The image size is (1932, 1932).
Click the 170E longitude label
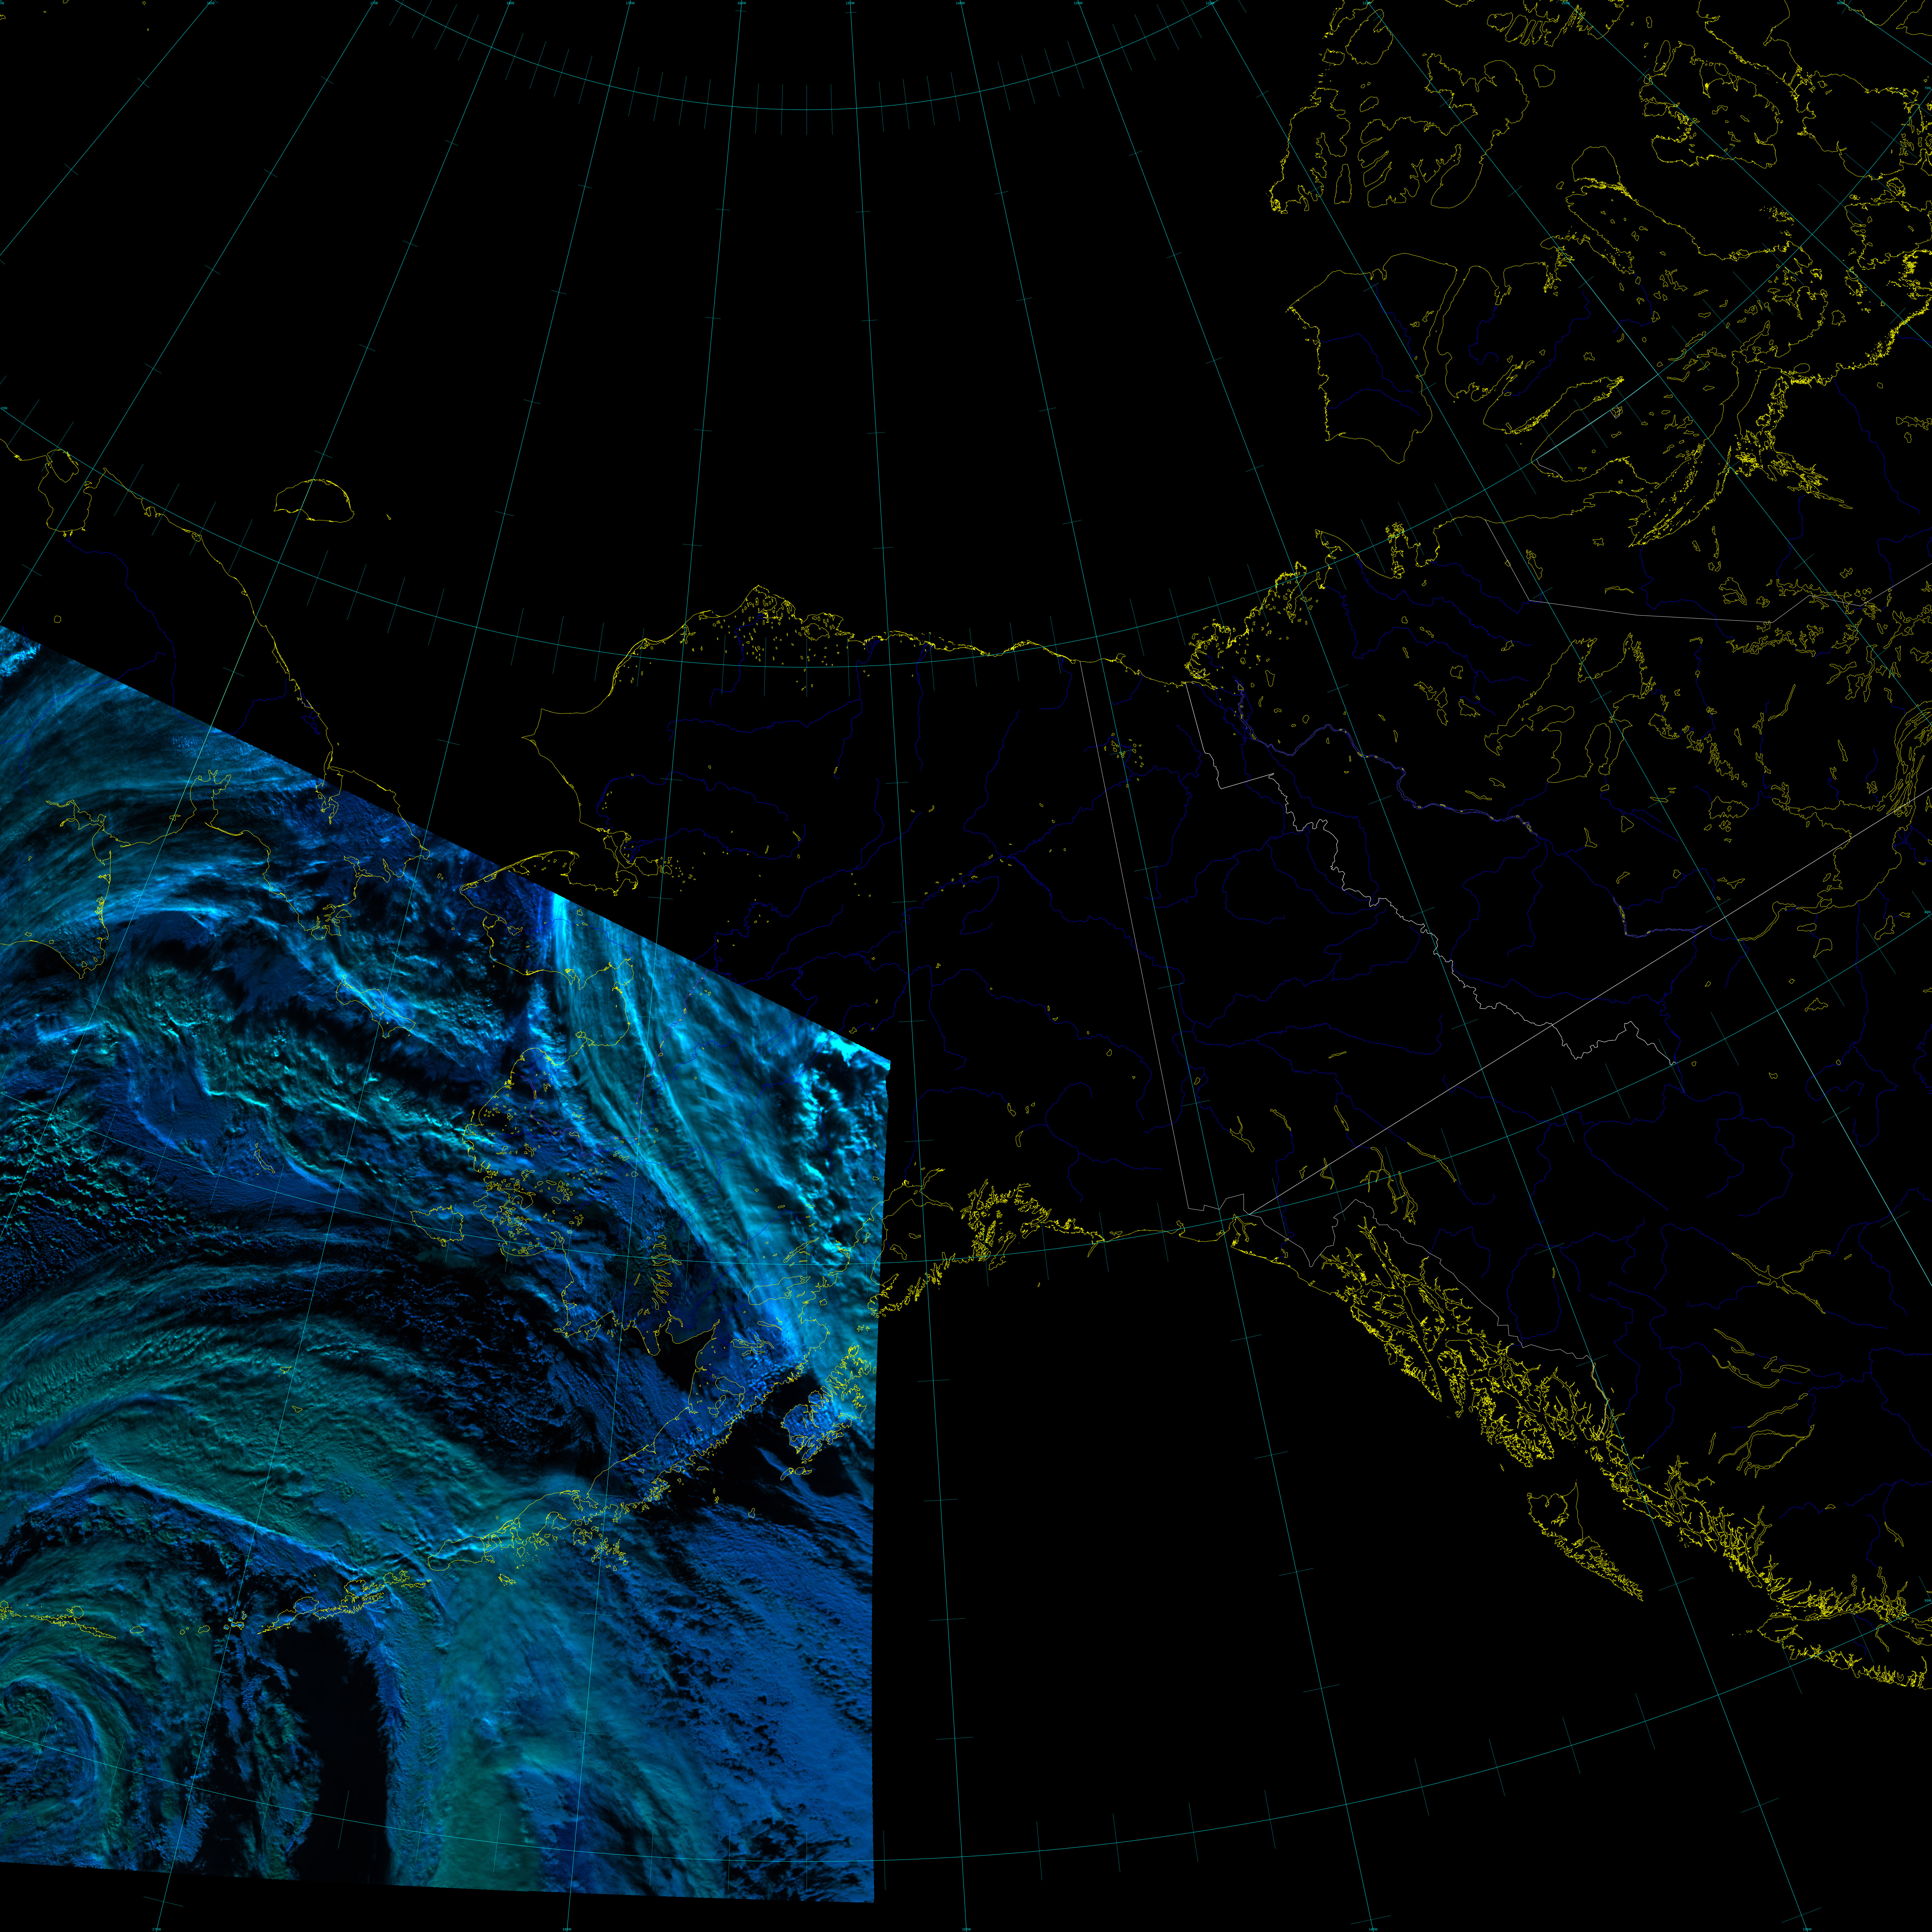tap(374, 3)
